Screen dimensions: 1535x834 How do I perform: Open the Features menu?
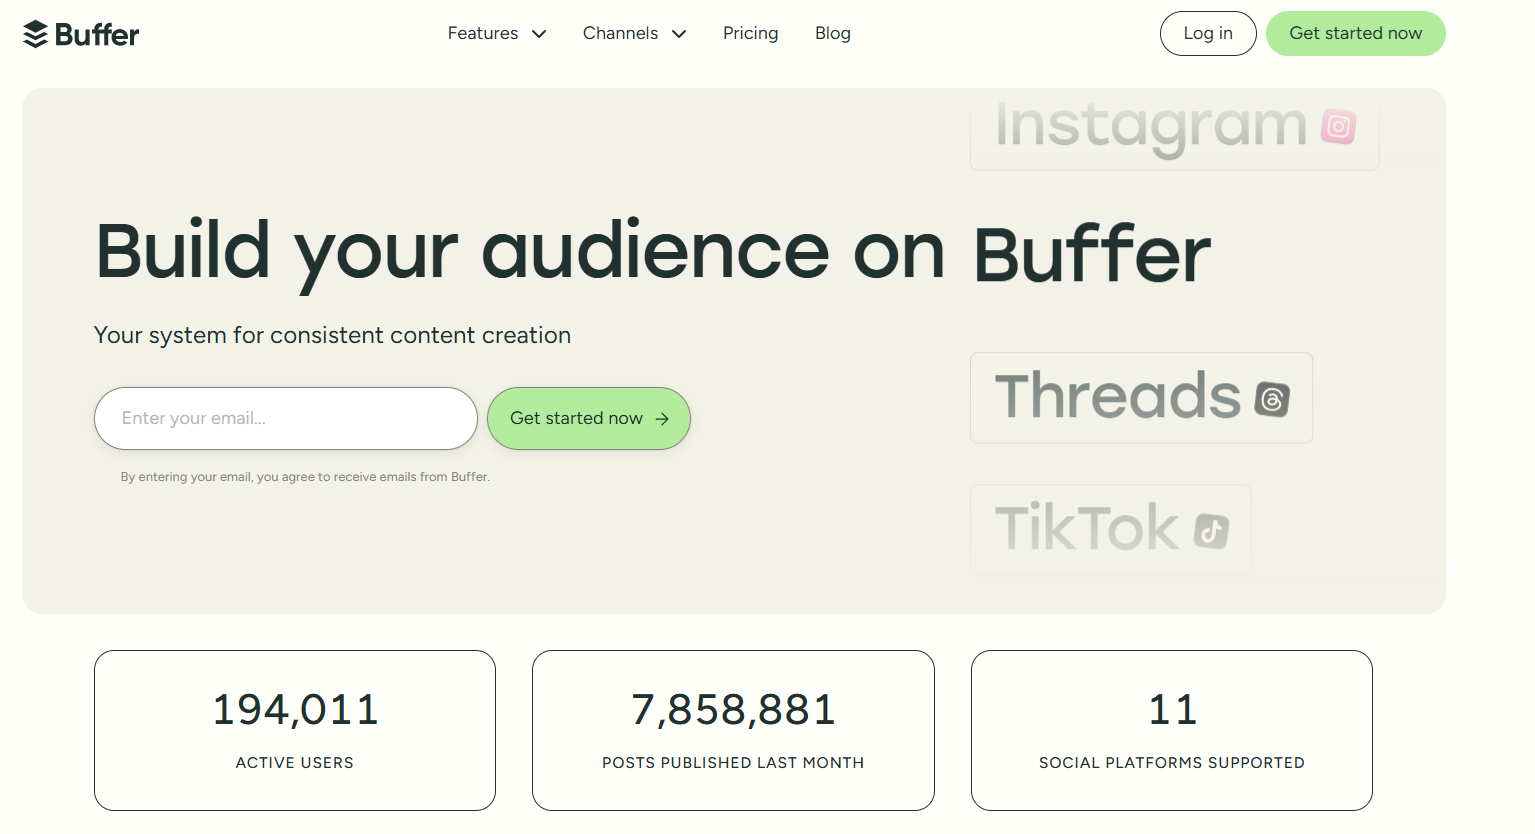click(x=497, y=33)
